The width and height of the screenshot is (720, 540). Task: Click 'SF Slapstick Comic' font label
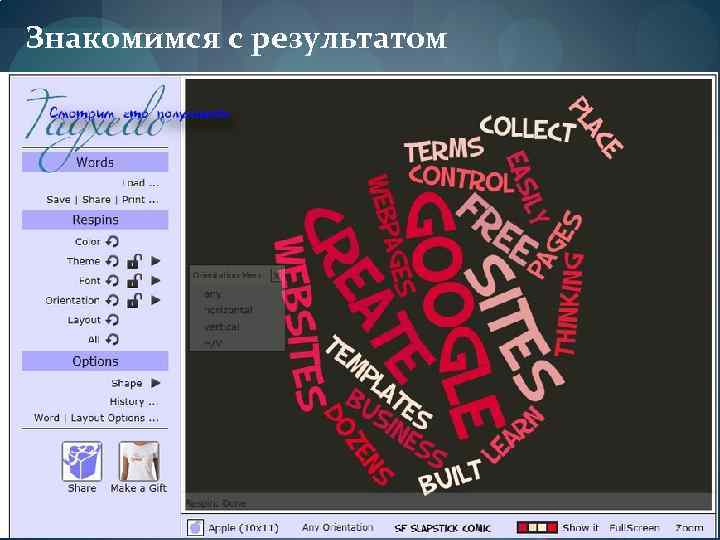click(x=442, y=528)
